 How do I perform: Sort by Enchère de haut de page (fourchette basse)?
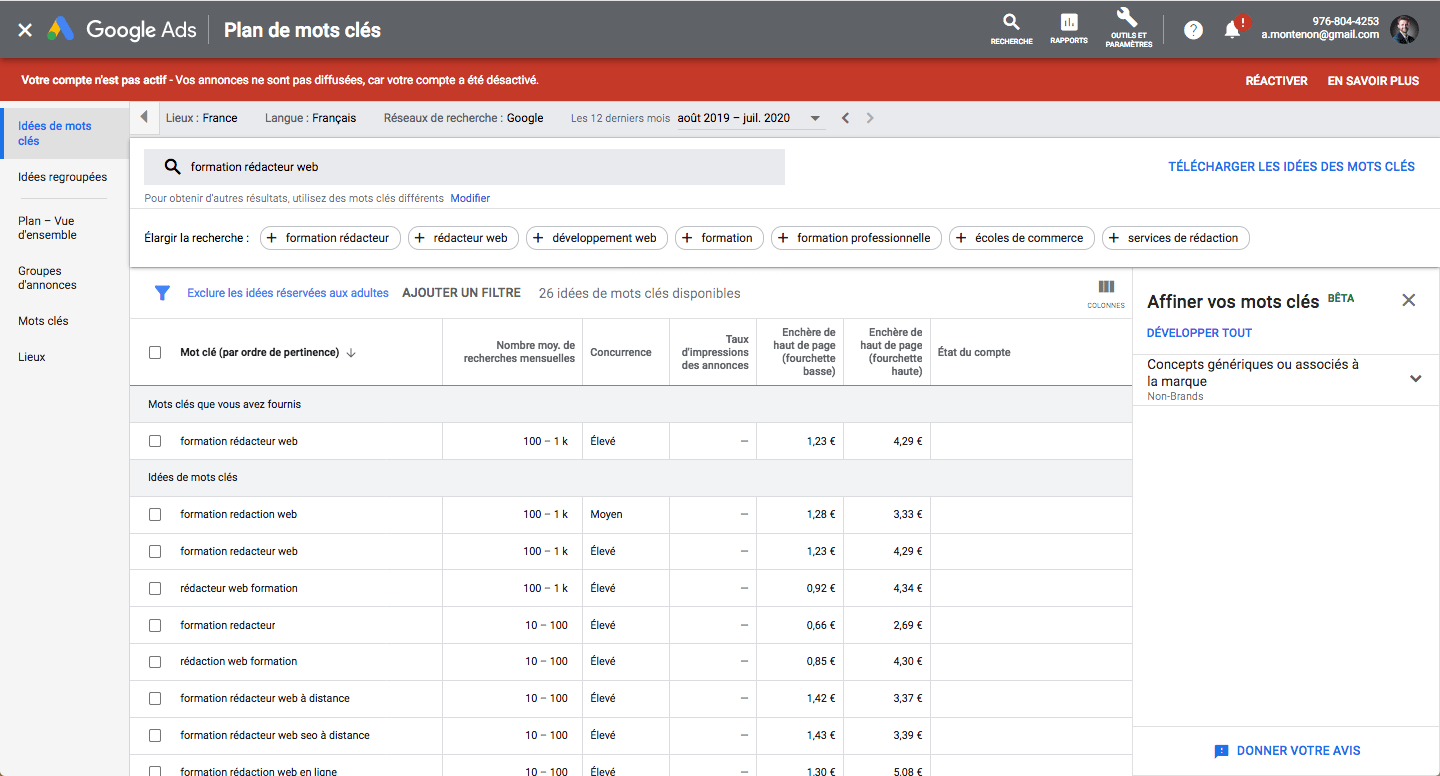tap(802, 352)
